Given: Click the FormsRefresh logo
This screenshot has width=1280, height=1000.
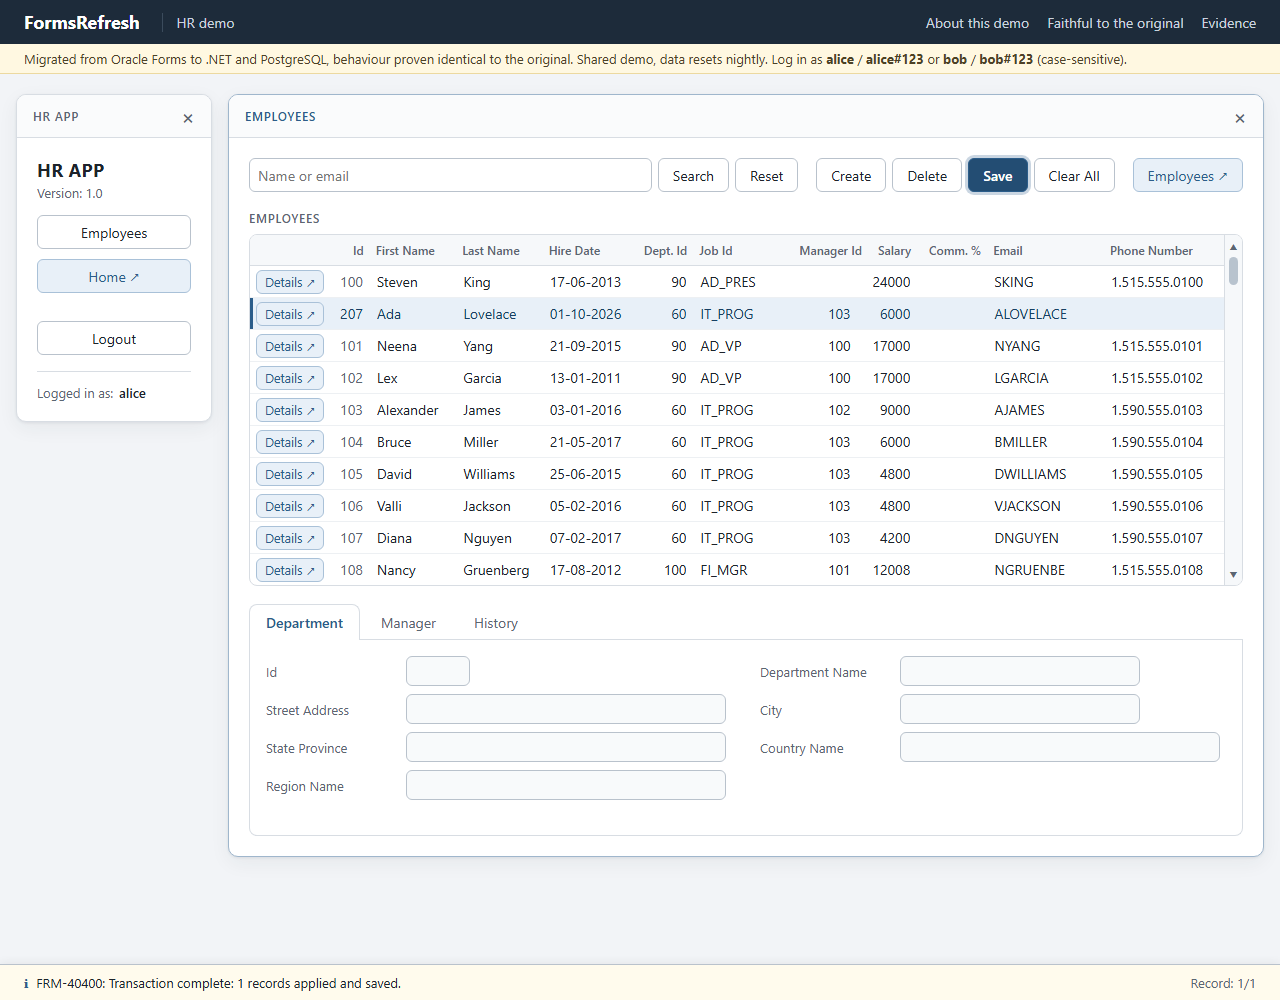Looking at the screenshot, I should (x=82, y=22).
